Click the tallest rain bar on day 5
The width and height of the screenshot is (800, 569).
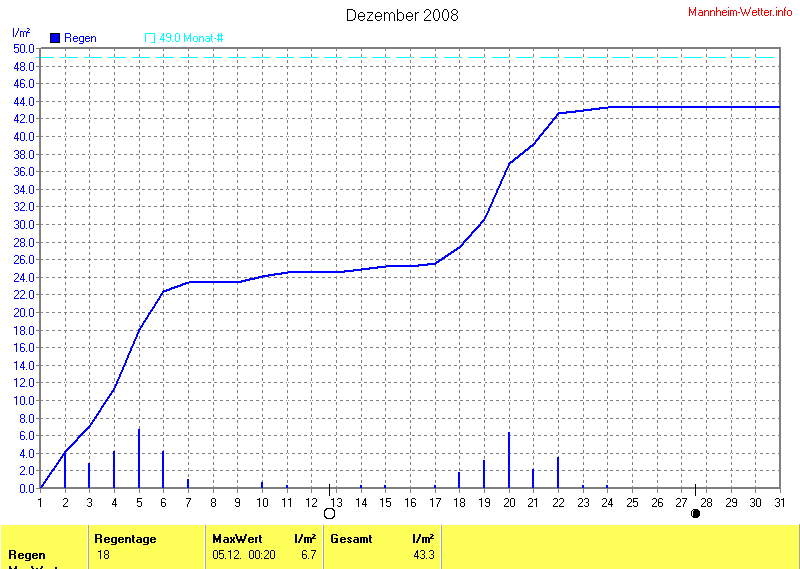coord(139,459)
